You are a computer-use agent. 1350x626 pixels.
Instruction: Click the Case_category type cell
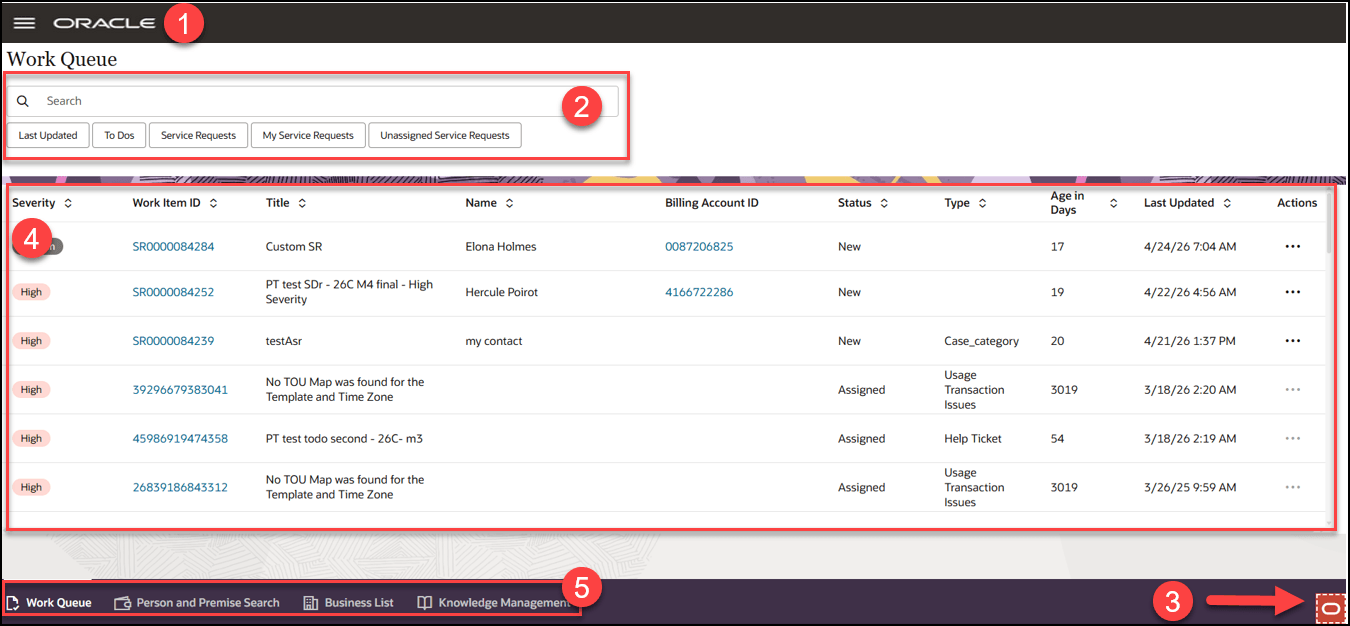point(982,341)
